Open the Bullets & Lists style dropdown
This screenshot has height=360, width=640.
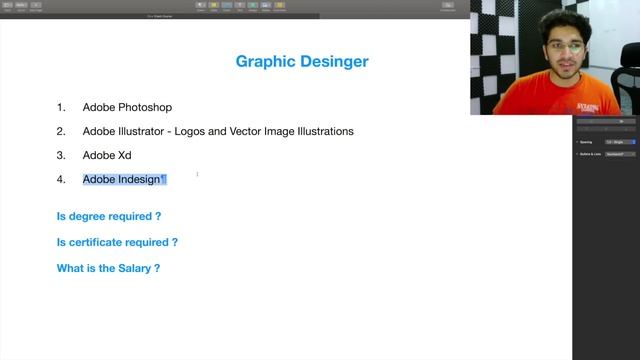pos(620,154)
